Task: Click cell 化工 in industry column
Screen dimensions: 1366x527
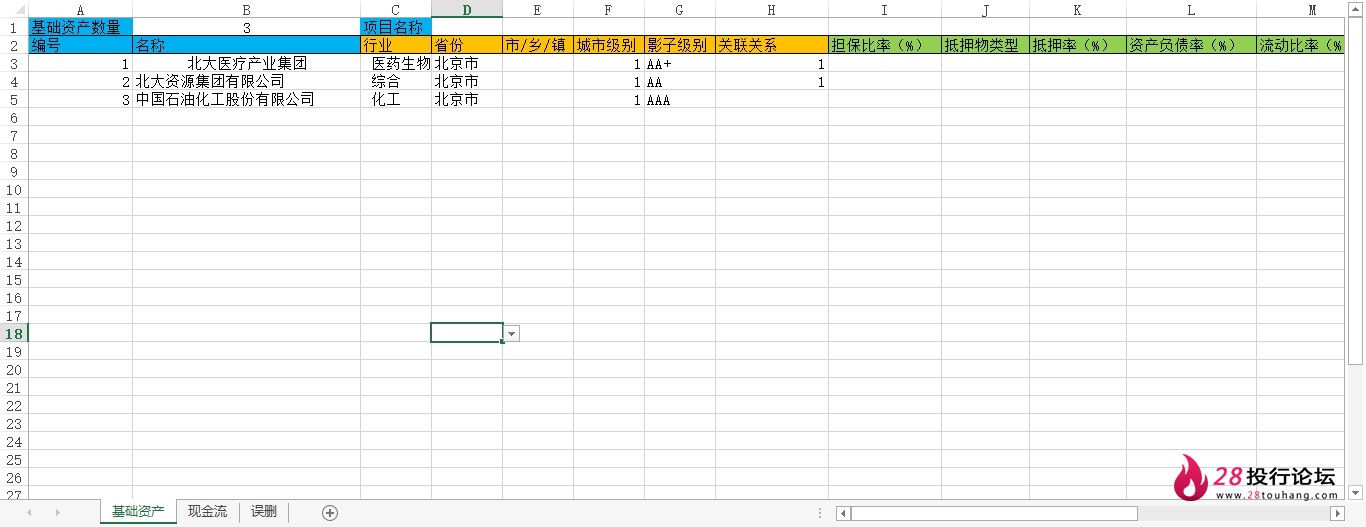Action: click(x=396, y=99)
